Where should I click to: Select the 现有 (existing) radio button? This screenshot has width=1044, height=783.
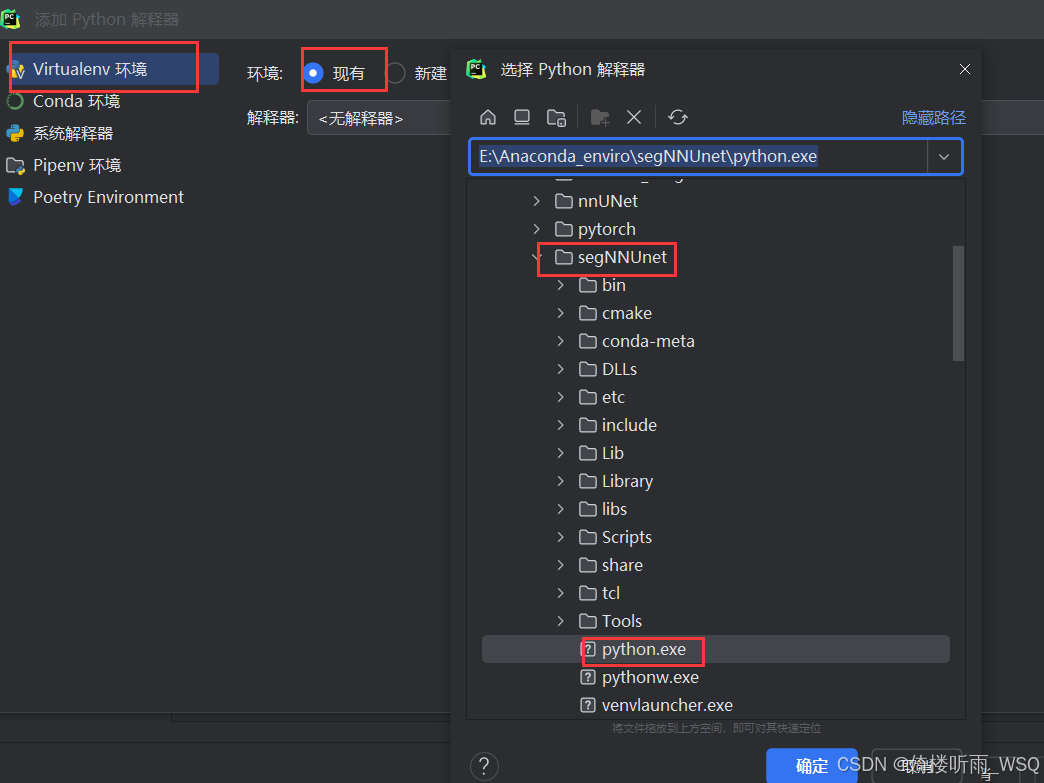point(313,73)
